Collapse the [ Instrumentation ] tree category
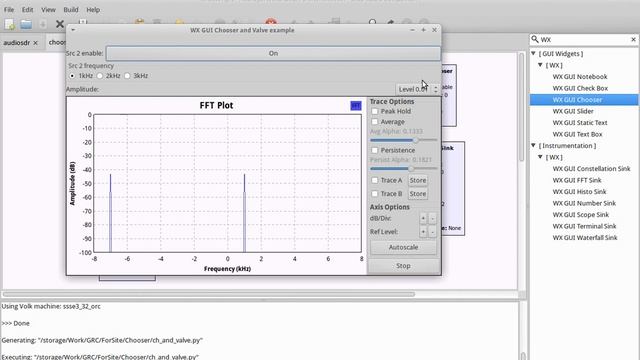640x360 pixels. (533, 145)
